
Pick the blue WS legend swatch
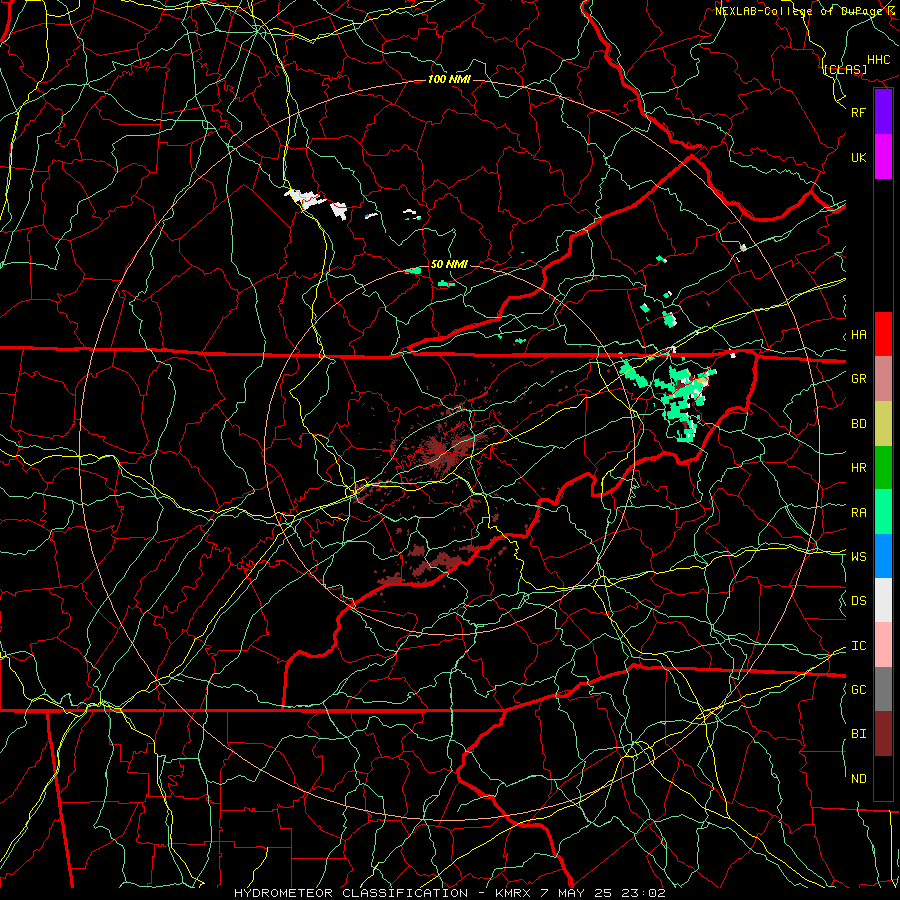883,556
